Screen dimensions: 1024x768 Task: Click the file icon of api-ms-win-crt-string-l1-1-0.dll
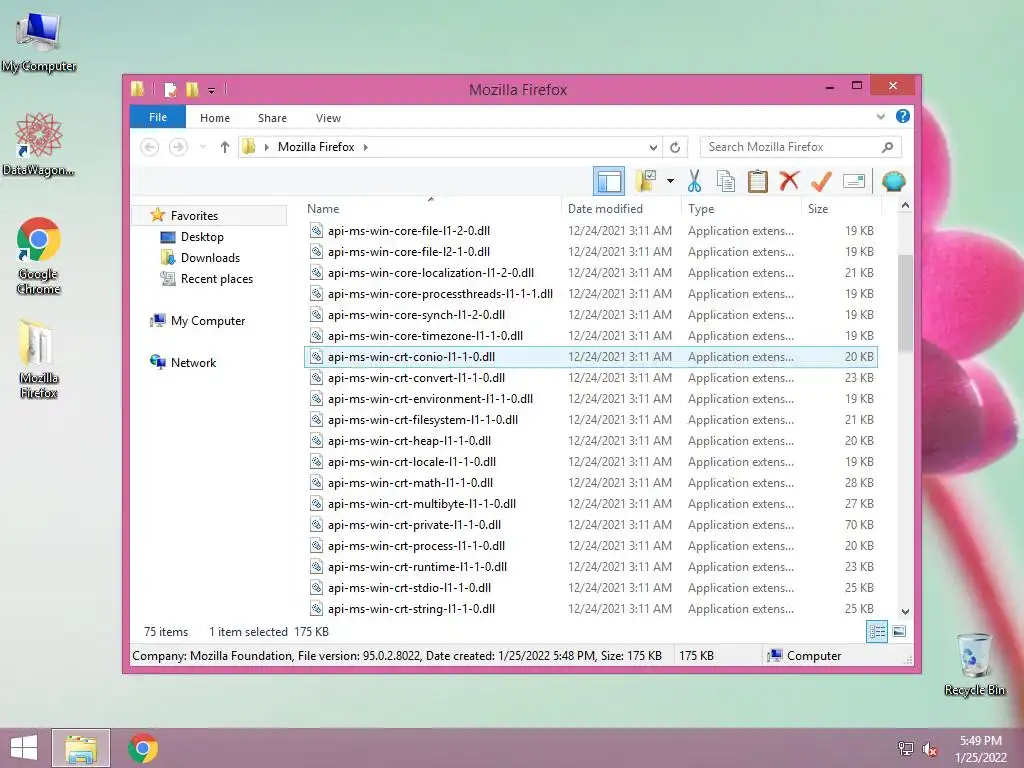pyautogui.click(x=316, y=608)
